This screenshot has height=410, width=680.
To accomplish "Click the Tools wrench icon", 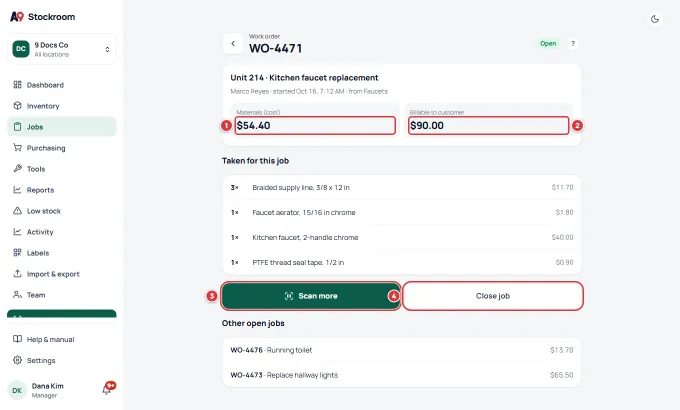I will pos(17,168).
